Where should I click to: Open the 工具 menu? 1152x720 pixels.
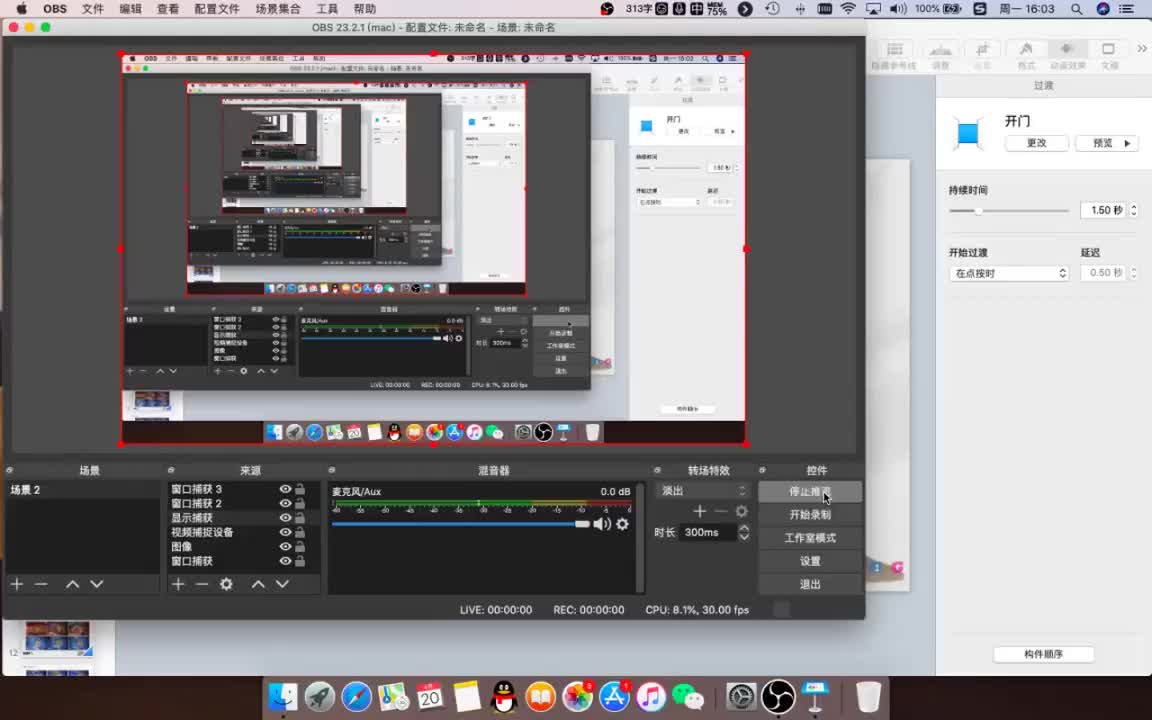pos(327,9)
